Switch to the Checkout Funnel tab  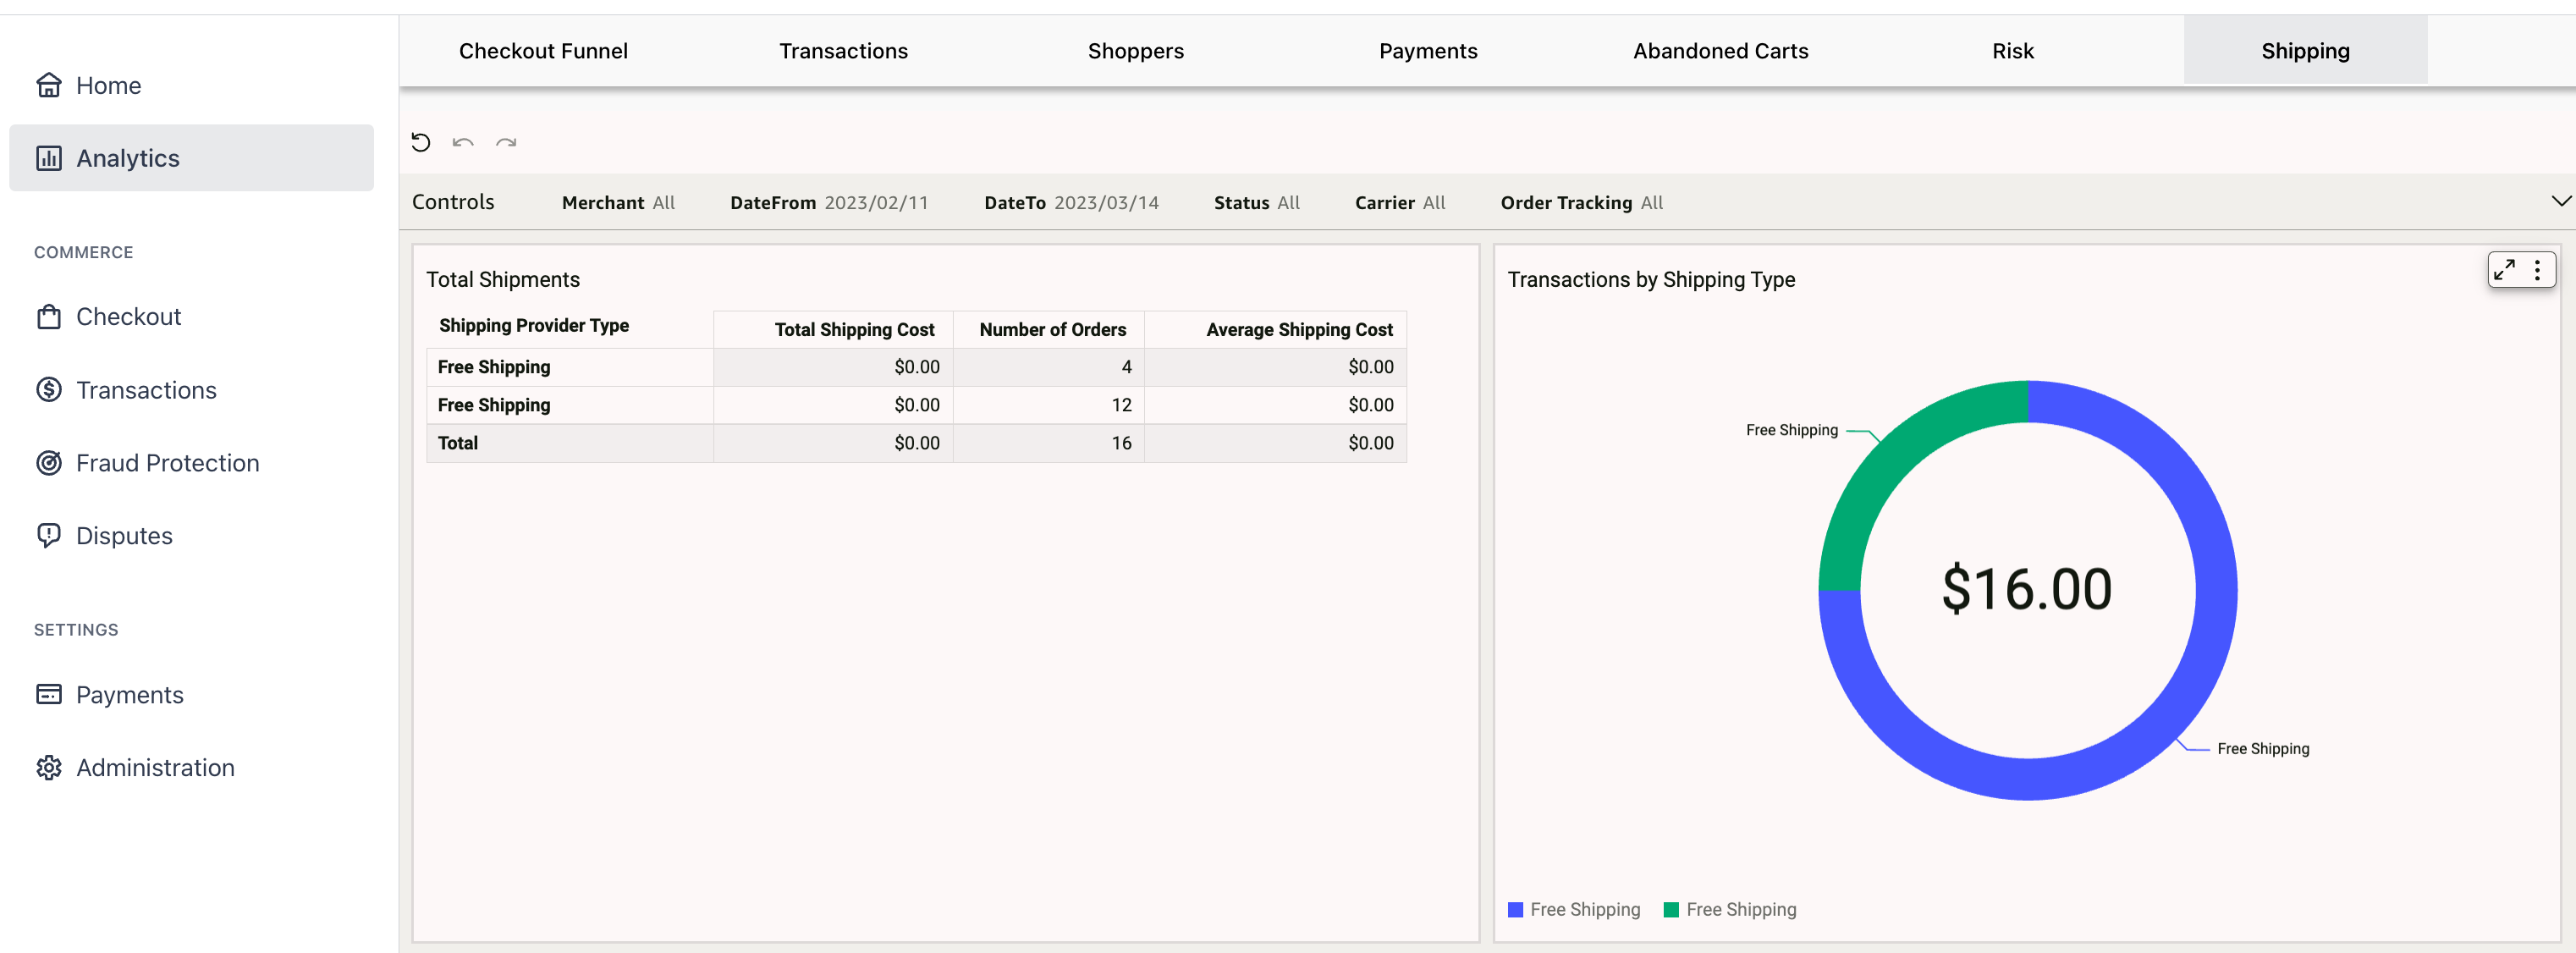(x=543, y=51)
